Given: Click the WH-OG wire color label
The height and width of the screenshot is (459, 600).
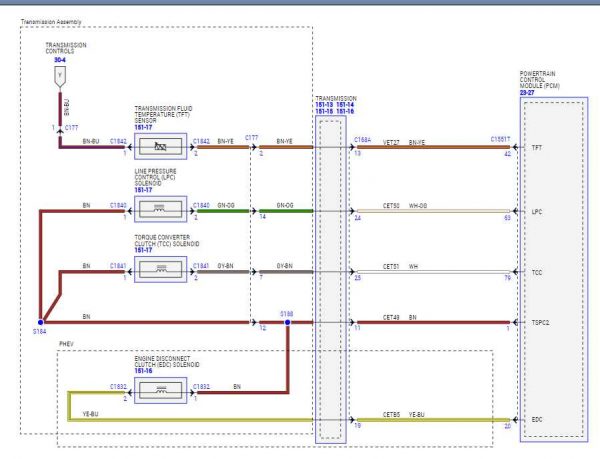Looking at the screenshot, I should (x=418, y=206).
